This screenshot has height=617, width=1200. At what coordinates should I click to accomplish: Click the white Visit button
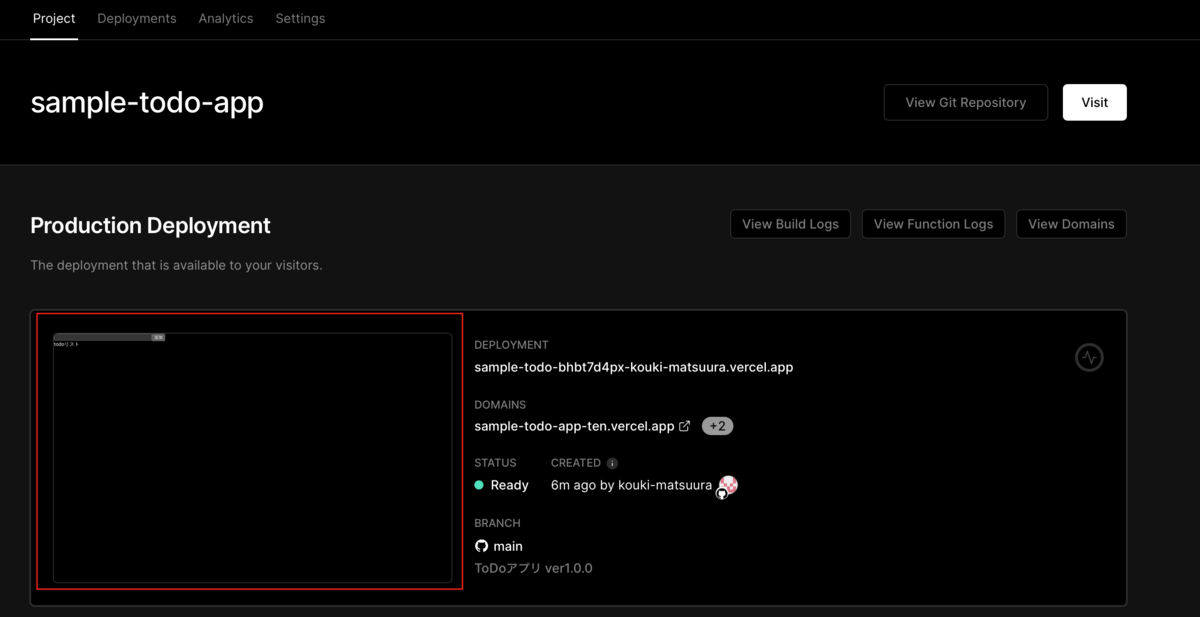tap(1095, 102)
